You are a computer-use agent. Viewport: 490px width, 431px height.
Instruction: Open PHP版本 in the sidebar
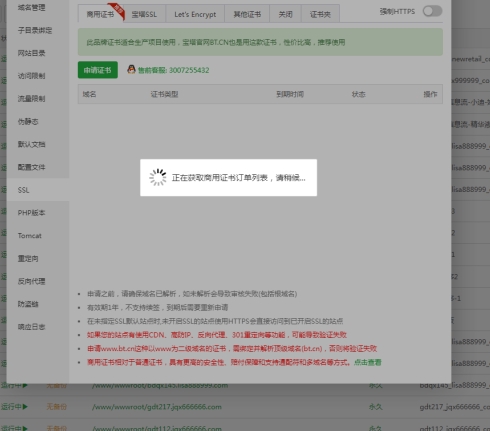pyautogui.click(x=31, y=213)
